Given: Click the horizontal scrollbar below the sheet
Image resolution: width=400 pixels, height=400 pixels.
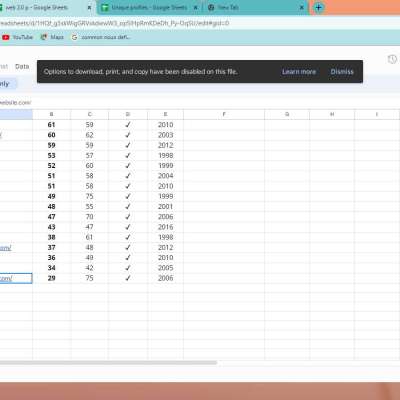Looking at the screenshot, I should 108,362.
